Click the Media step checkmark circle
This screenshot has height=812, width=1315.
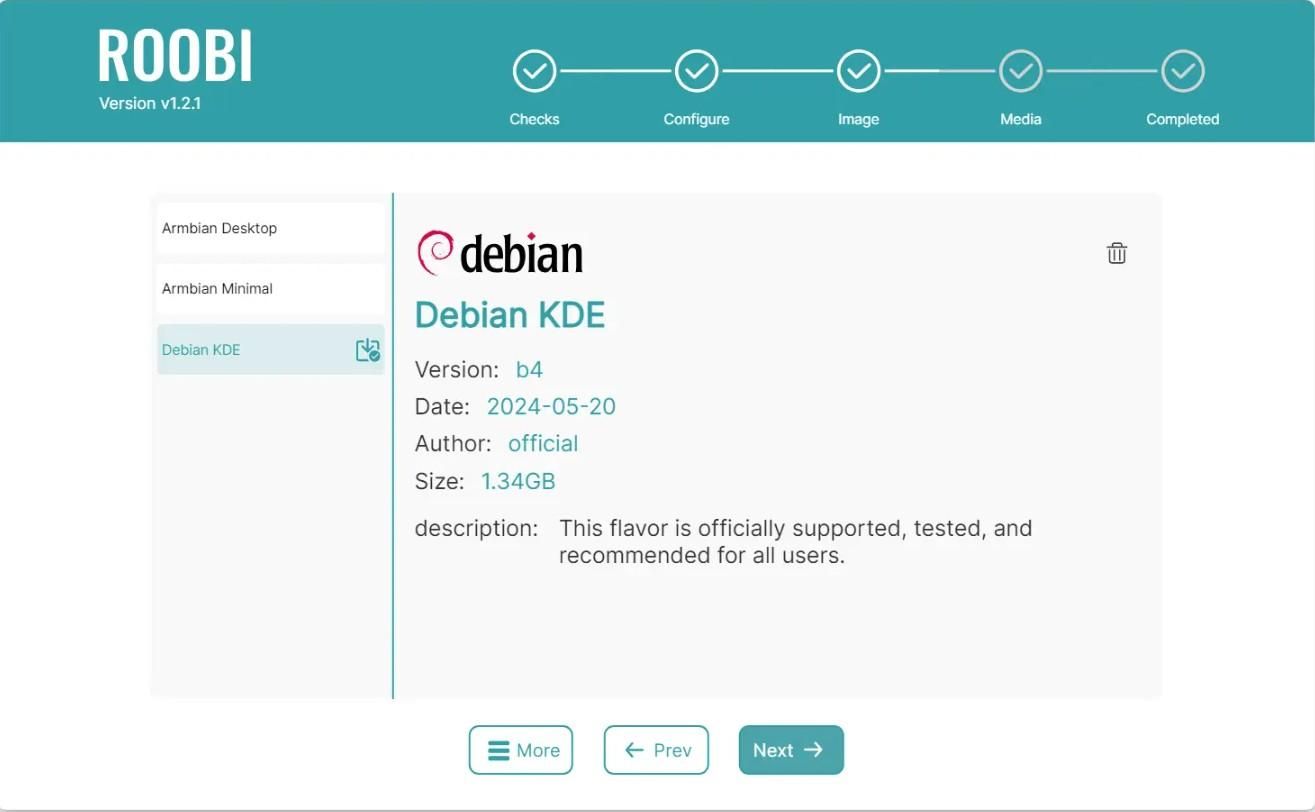tap(1021, 71)
